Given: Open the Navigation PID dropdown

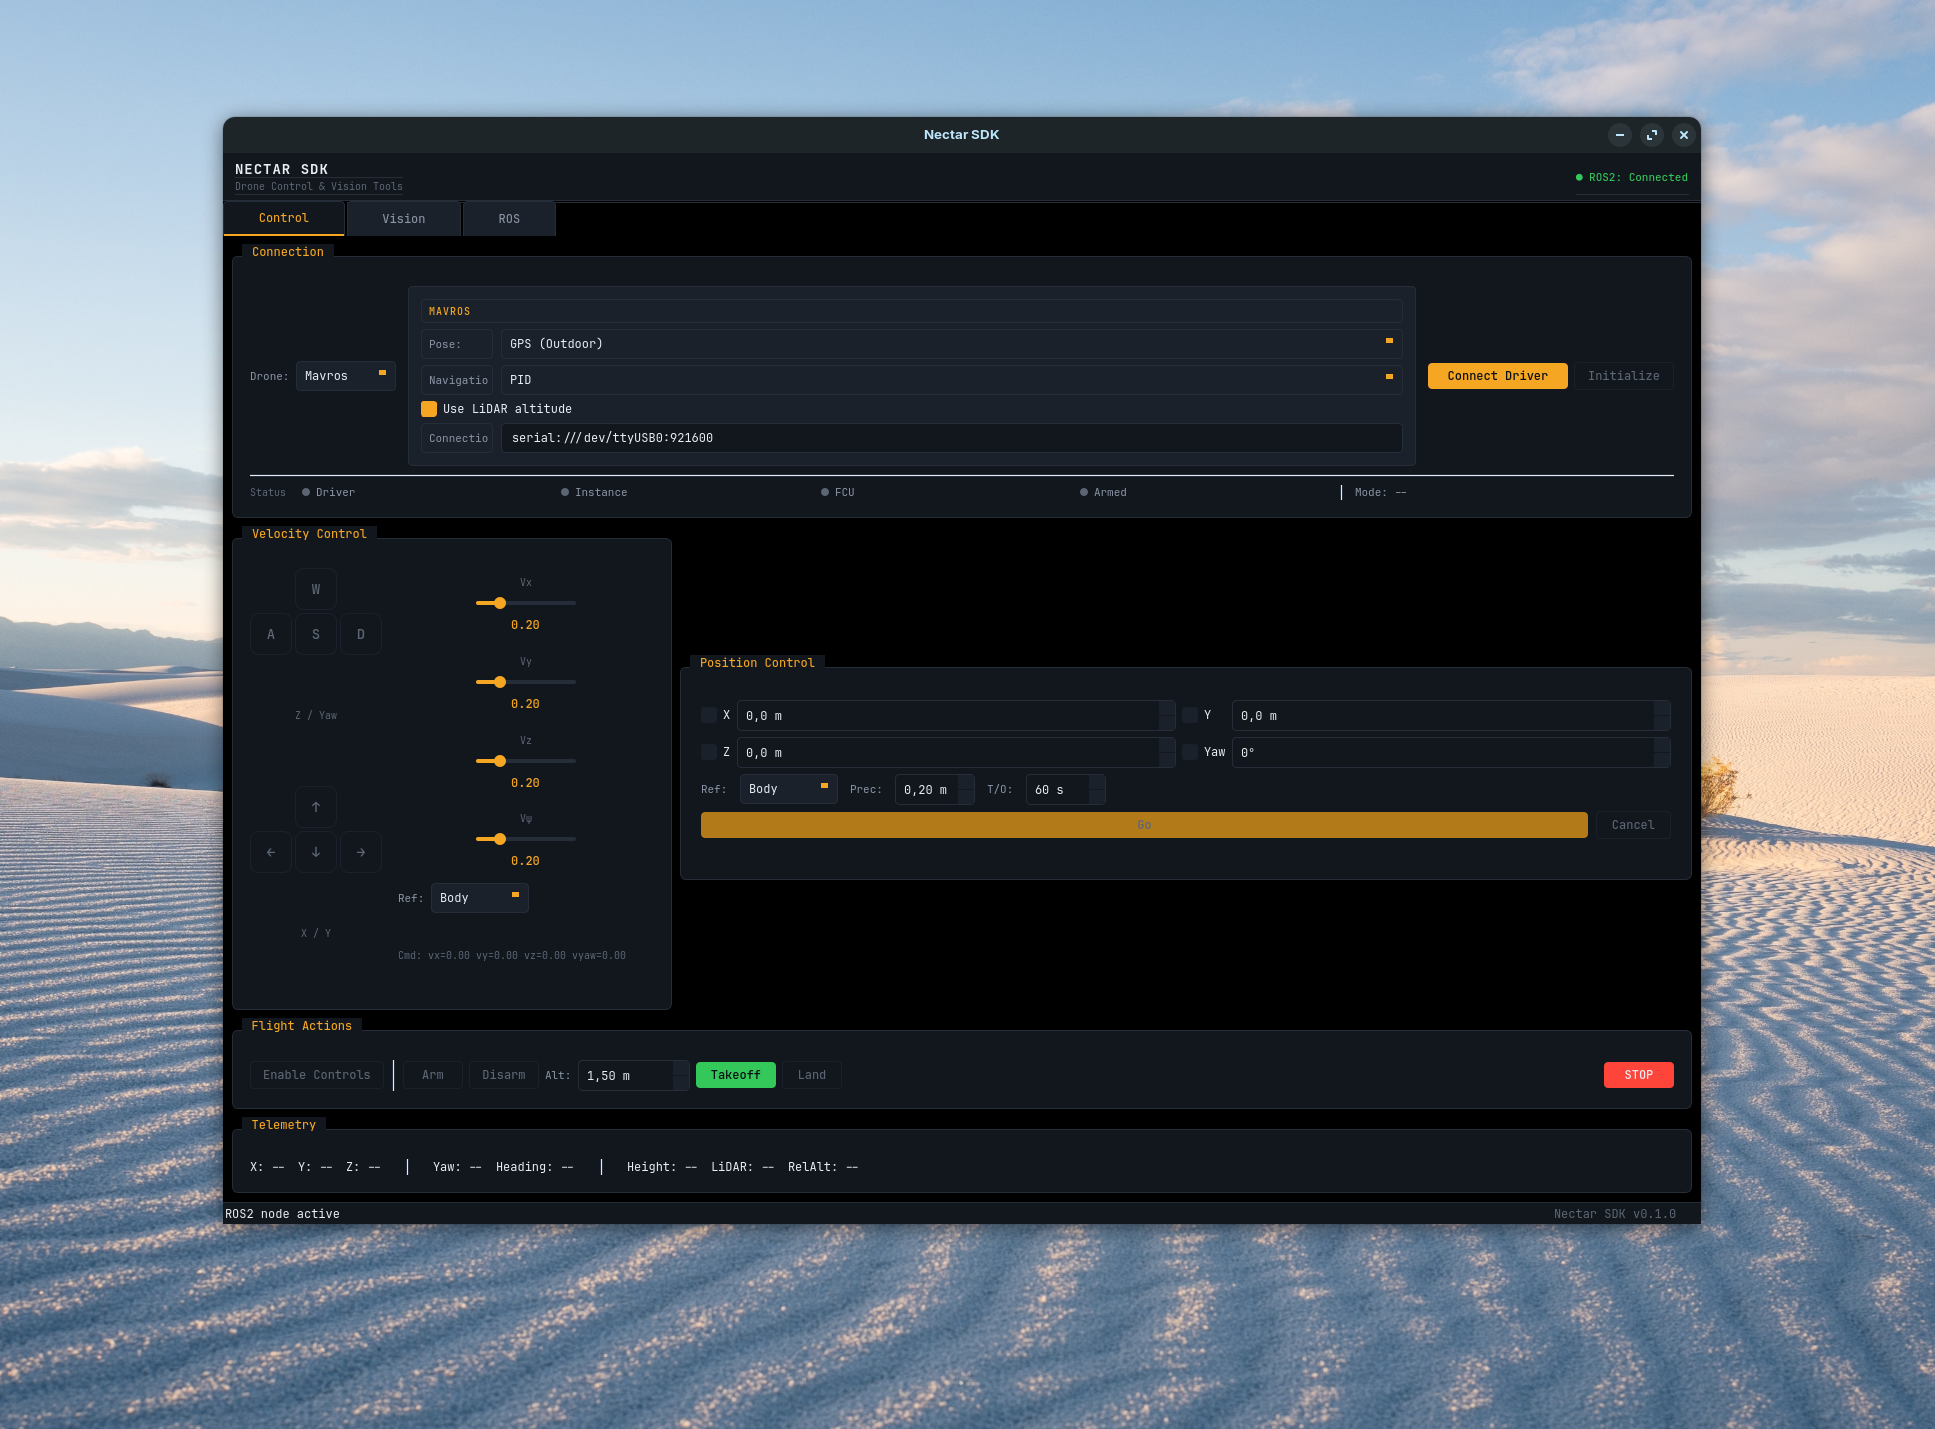Looking at the screenshot, I should click(x=951, y=380).
